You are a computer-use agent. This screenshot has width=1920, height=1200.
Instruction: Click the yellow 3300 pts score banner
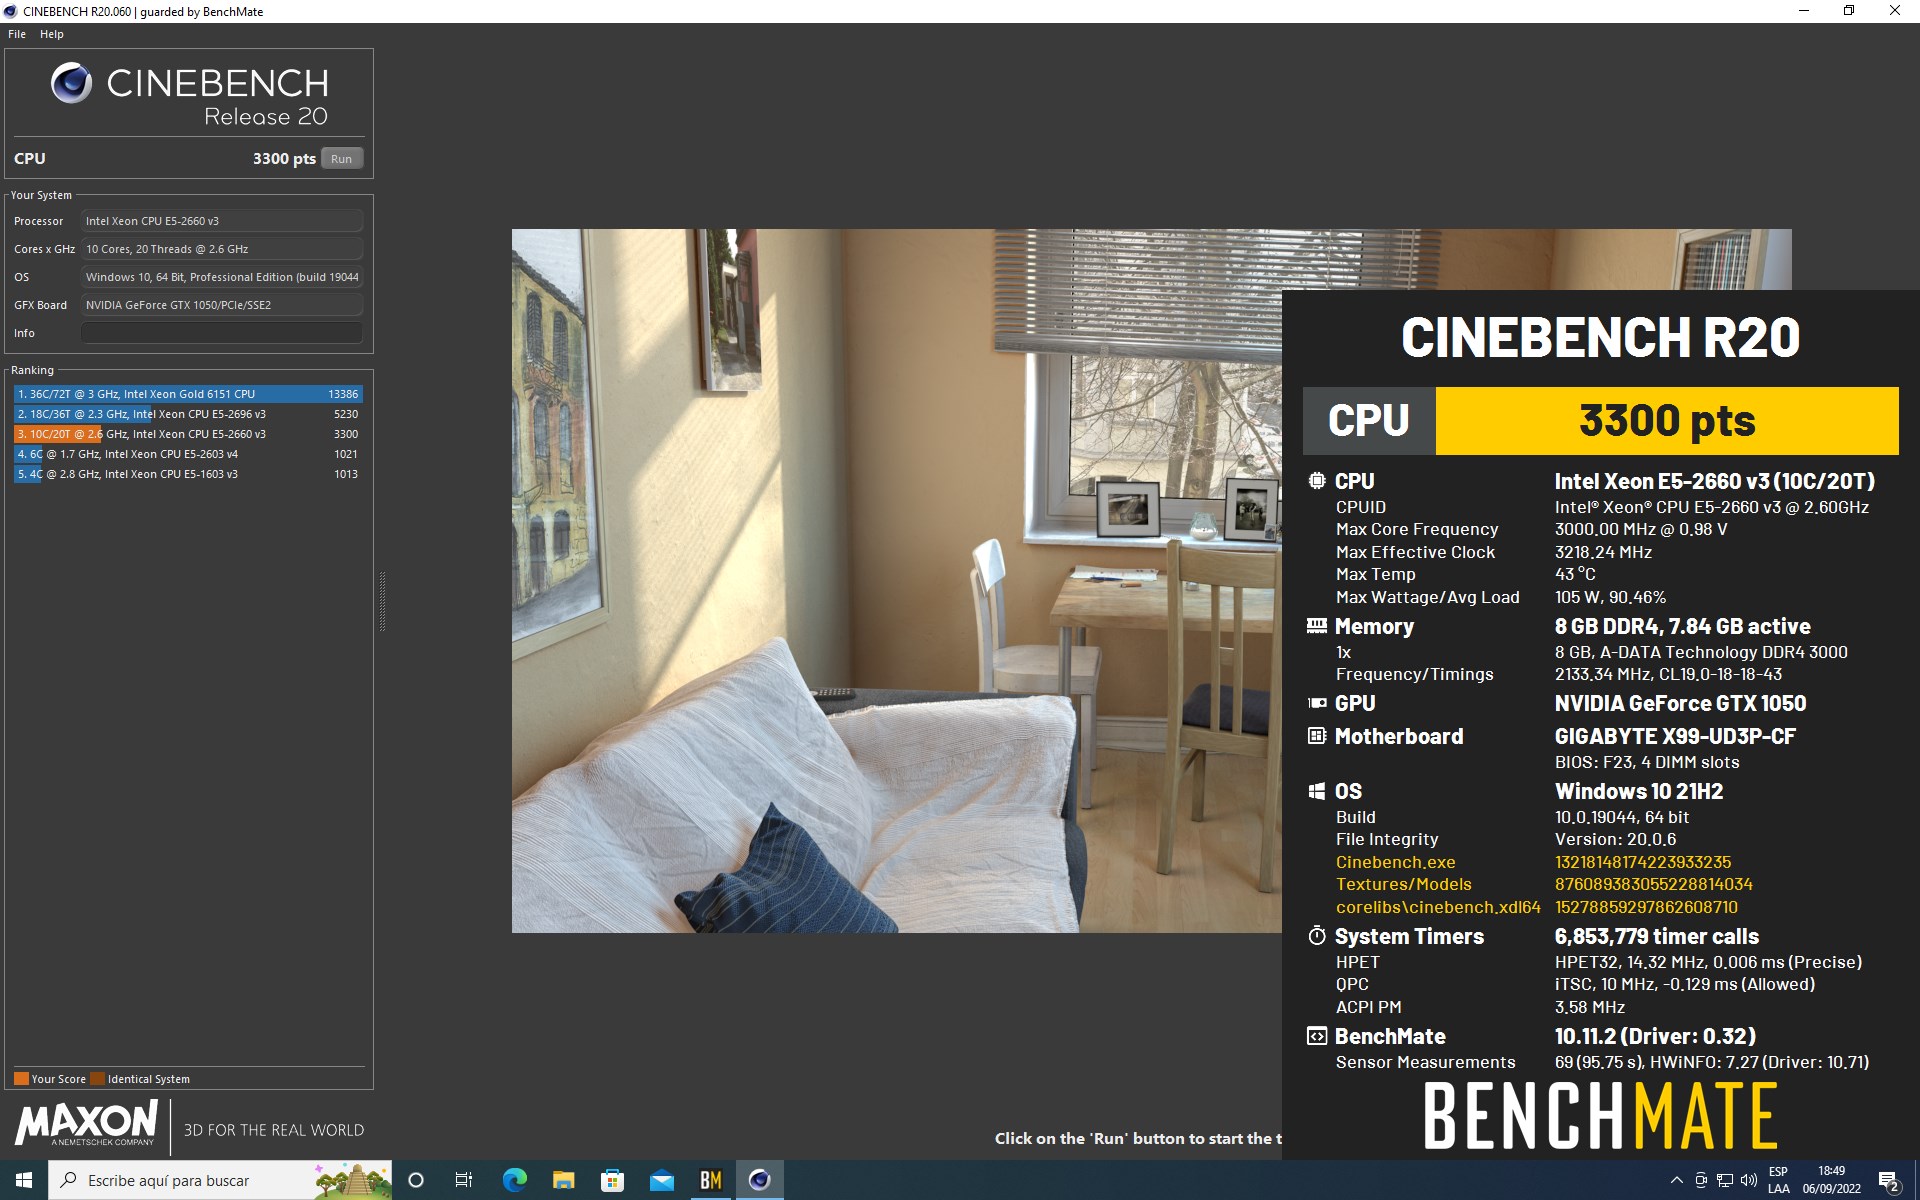click(1667, 421)
